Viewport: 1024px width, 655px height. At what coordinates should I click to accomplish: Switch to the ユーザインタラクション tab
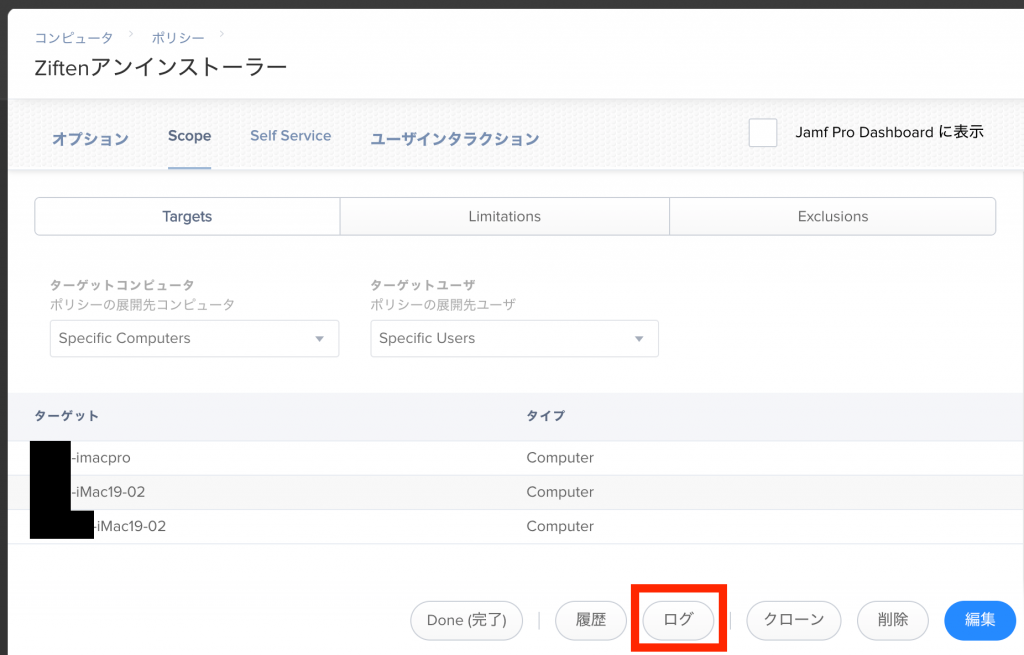[455, 138]
